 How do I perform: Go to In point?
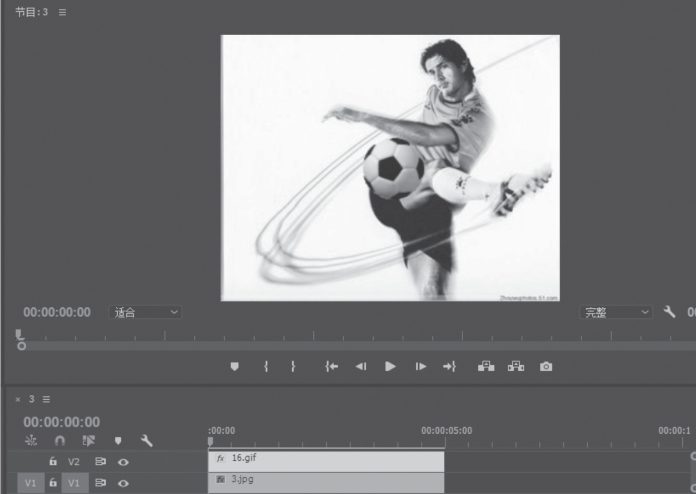point(332,367)
